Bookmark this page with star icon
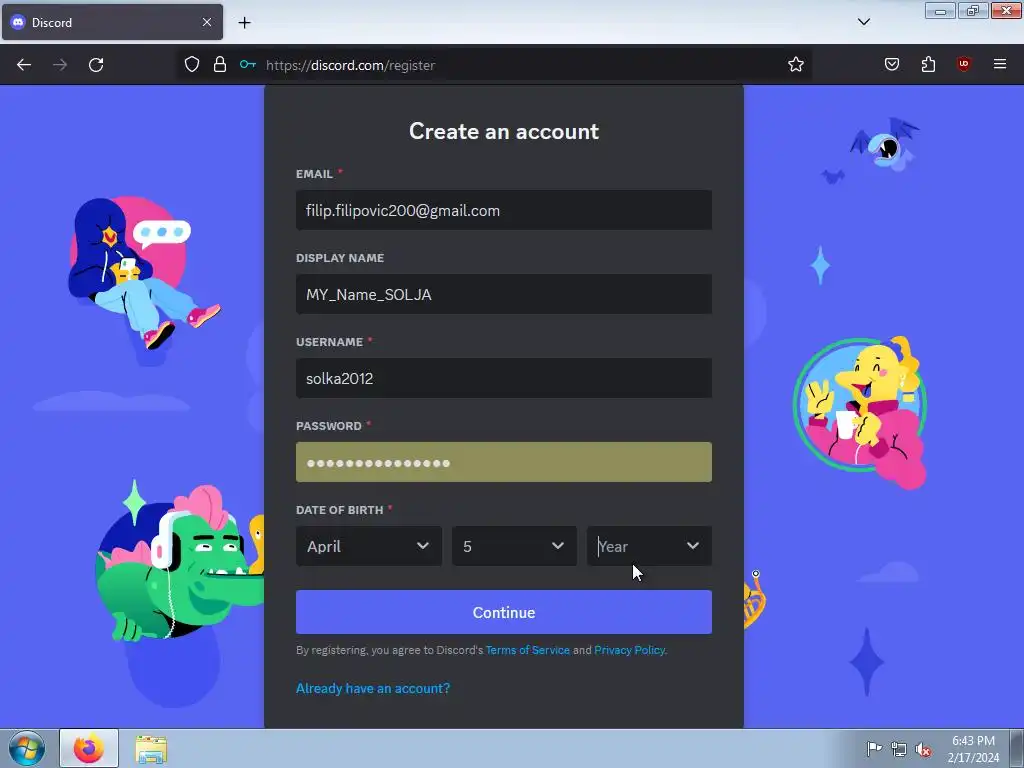 (x=795, y=65)
